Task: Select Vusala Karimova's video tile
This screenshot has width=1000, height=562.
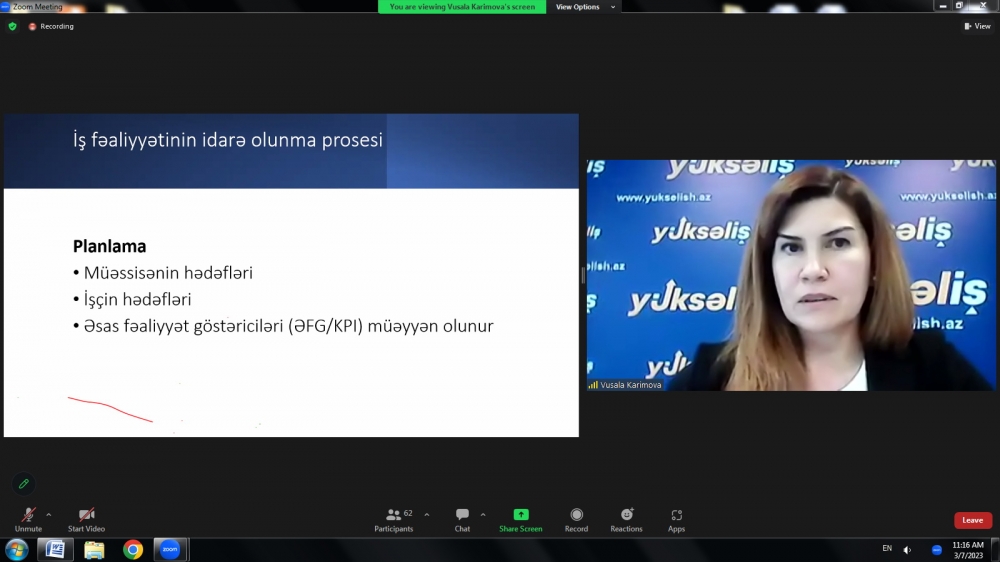Action: coord(791,275)
